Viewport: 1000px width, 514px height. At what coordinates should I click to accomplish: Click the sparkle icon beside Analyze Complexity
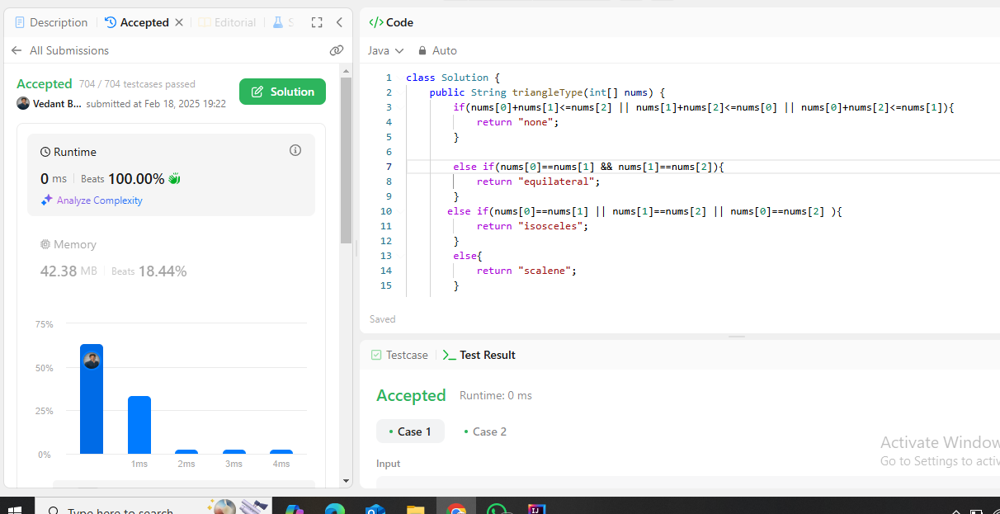tap(46, 200)
